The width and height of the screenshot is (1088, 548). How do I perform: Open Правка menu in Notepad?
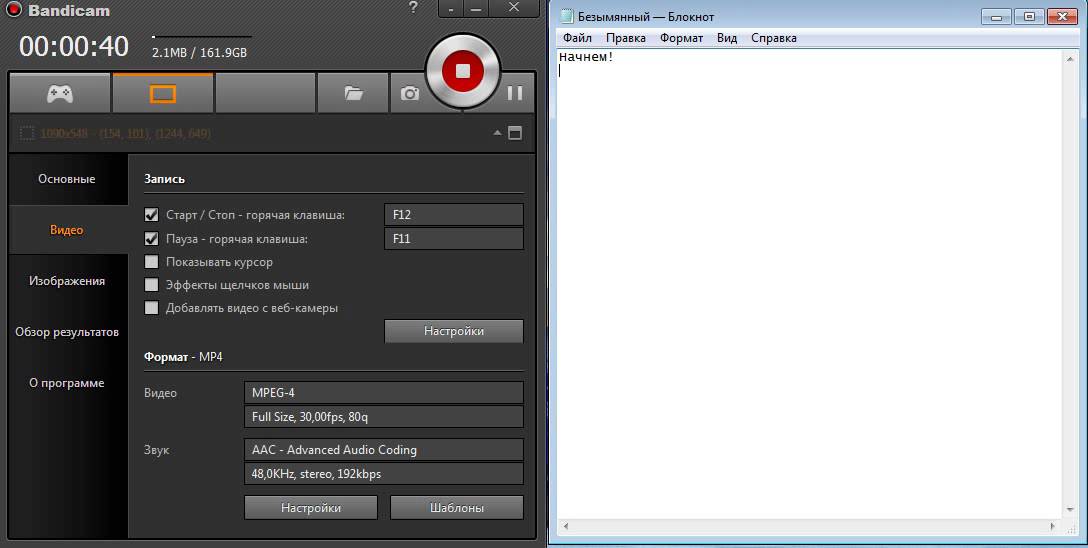pyautogui.click(x=626, y=38)
